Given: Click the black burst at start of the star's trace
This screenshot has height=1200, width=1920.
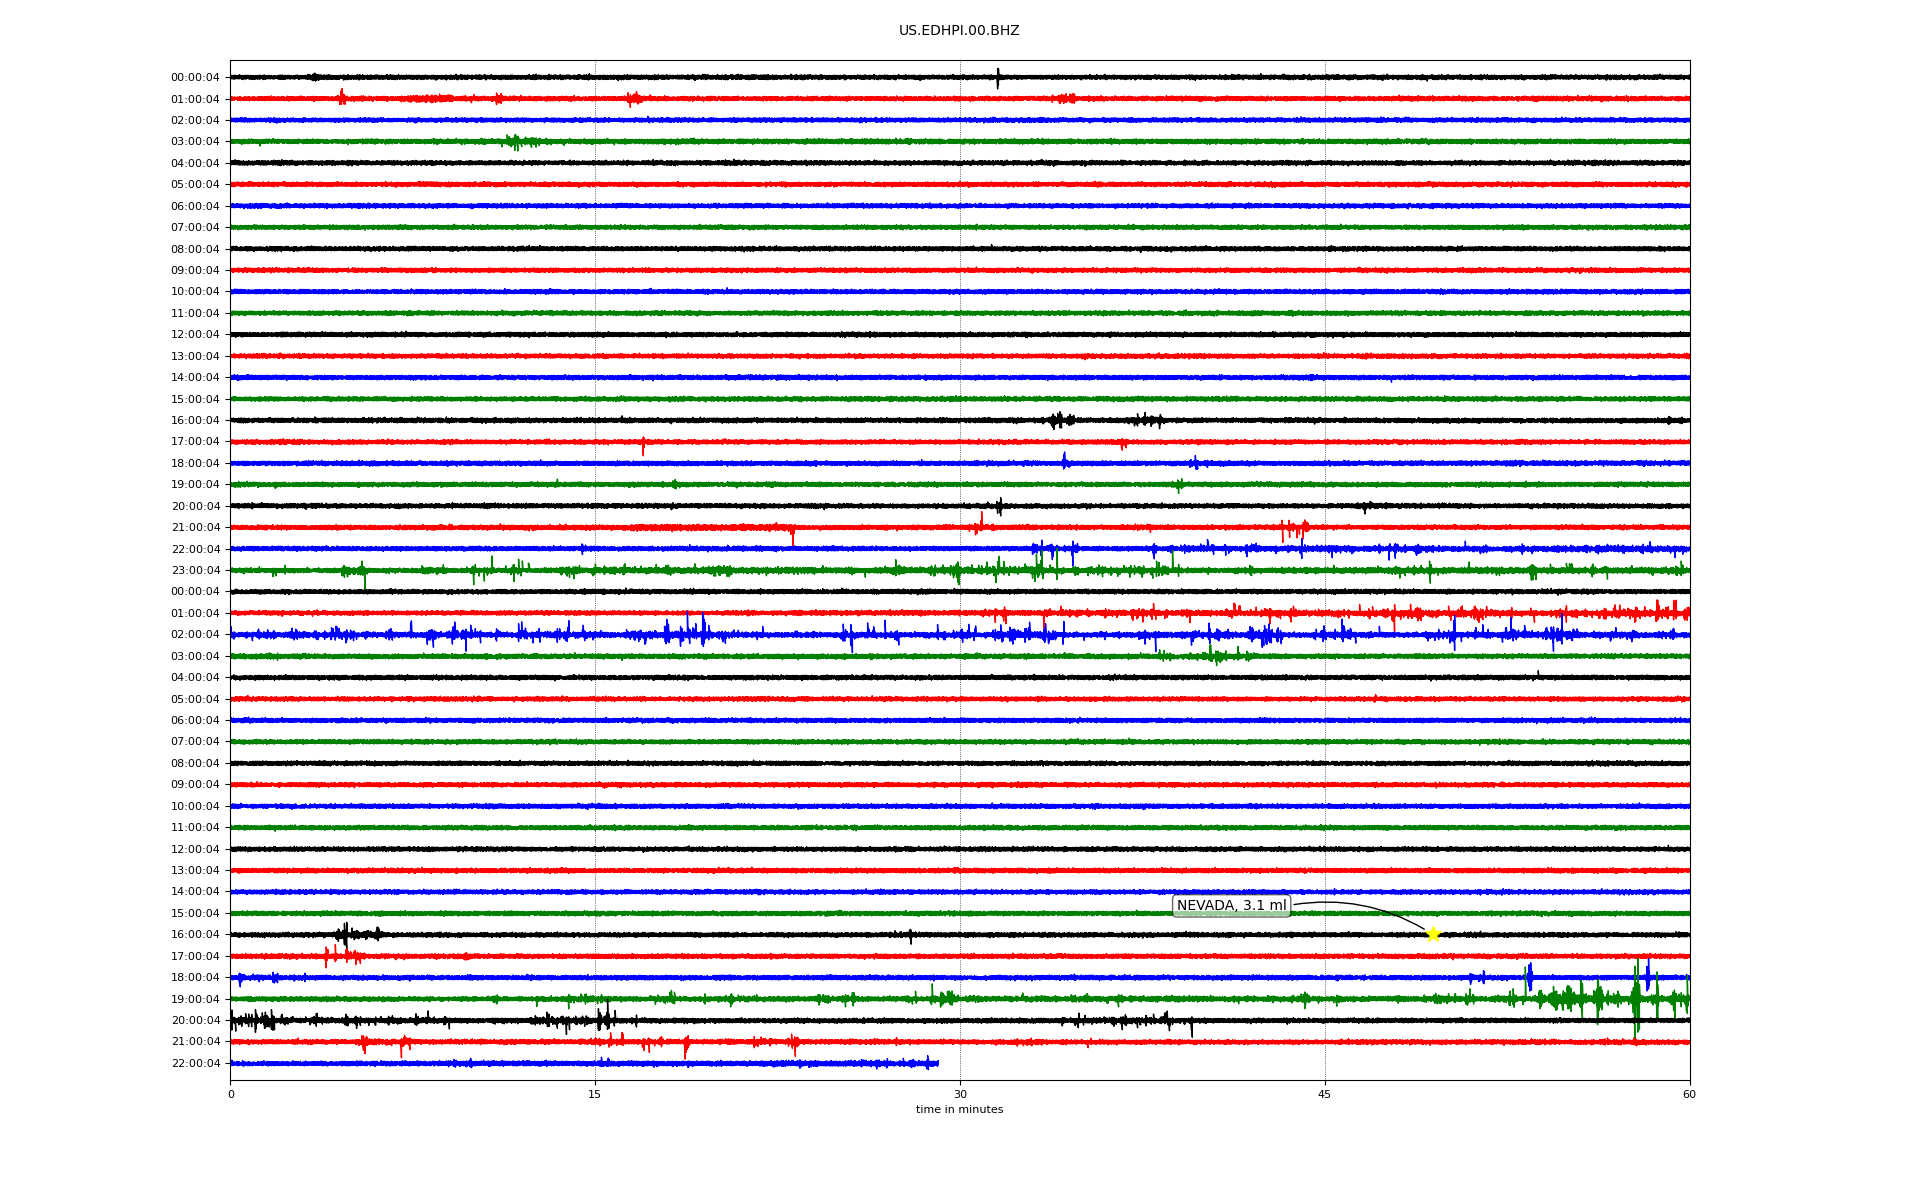Looking at the screenshot, I should pos(346,934).
